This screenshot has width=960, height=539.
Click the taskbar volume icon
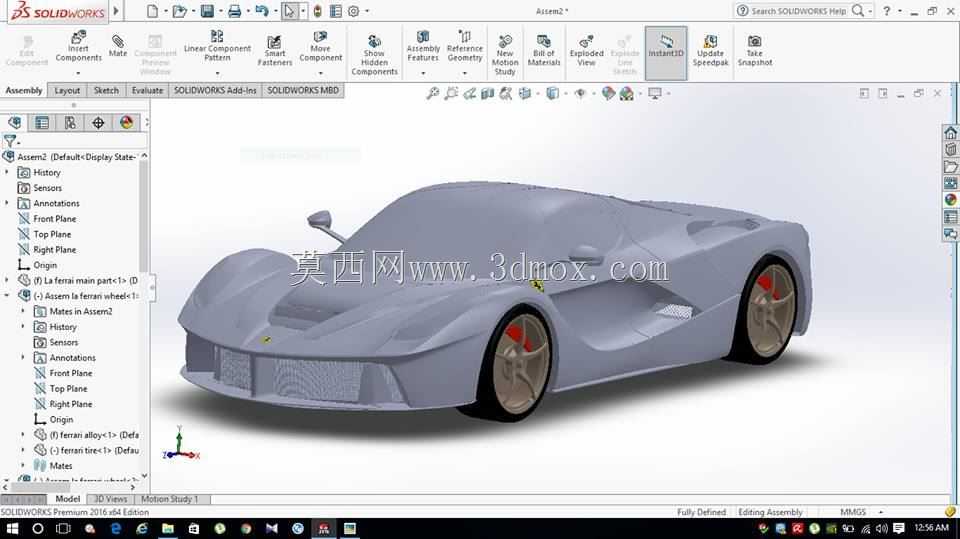coord(882,528)
